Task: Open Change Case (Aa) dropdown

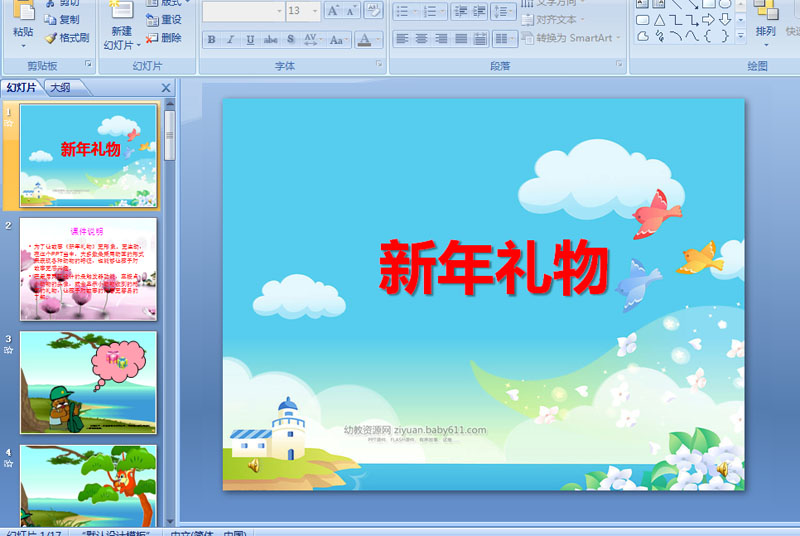Action: pos(338,39)
